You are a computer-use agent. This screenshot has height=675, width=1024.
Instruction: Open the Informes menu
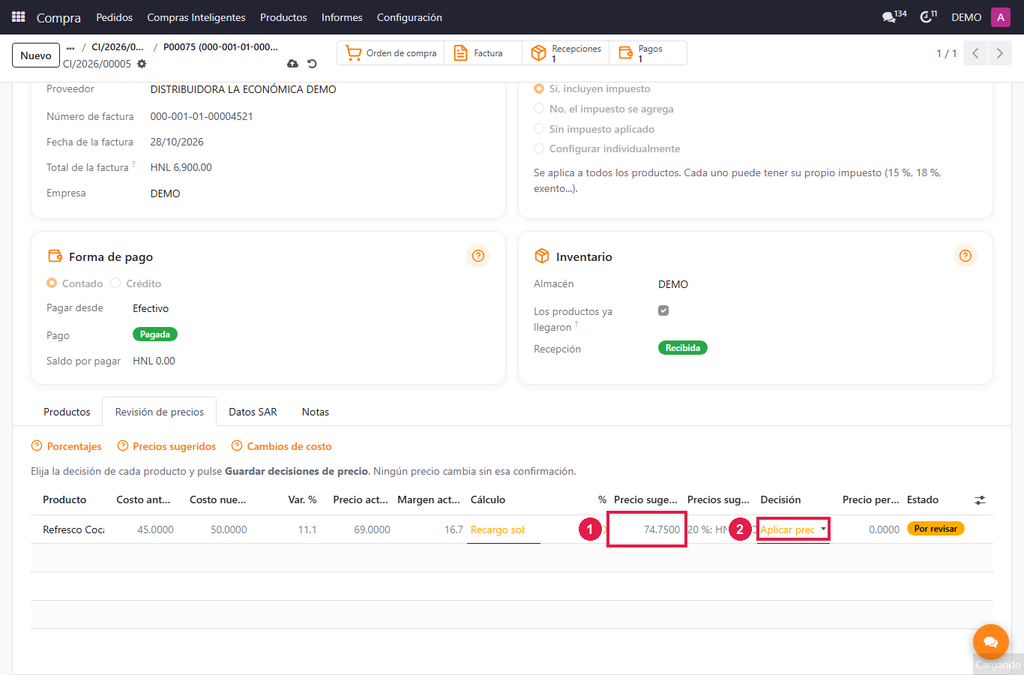[x=342, y=17]
